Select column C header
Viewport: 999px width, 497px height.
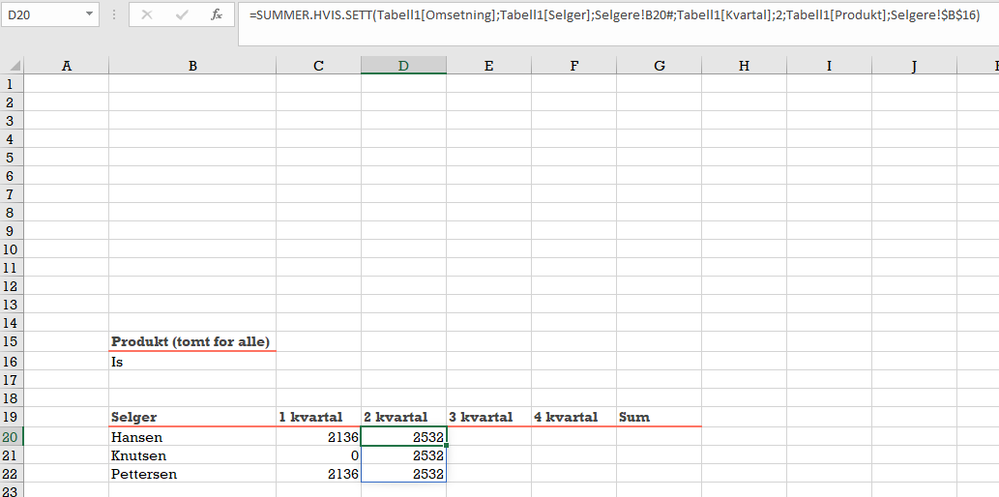tap(319, 66)
